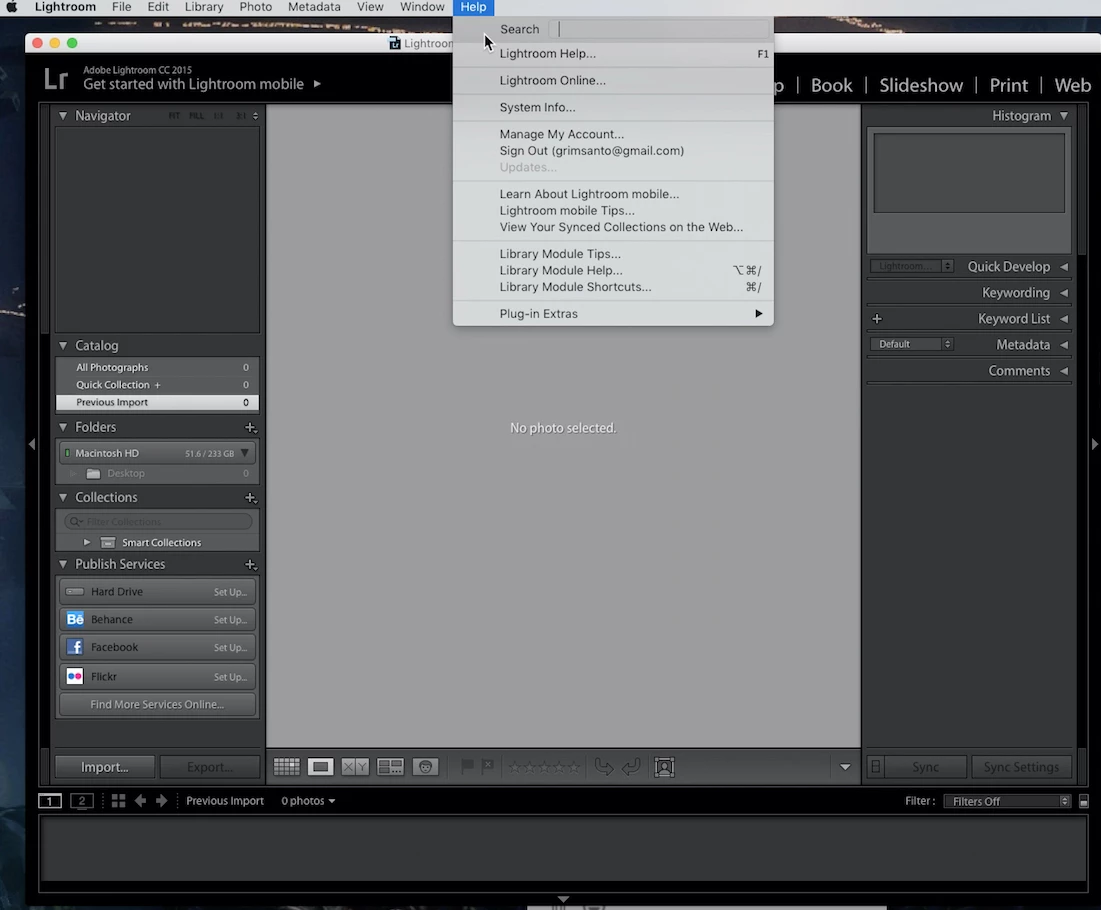Image resolution: width=1101 pixels, height=910 pixels.
Task: Collapse the Publish Services panel
Action: pos(63,564)
